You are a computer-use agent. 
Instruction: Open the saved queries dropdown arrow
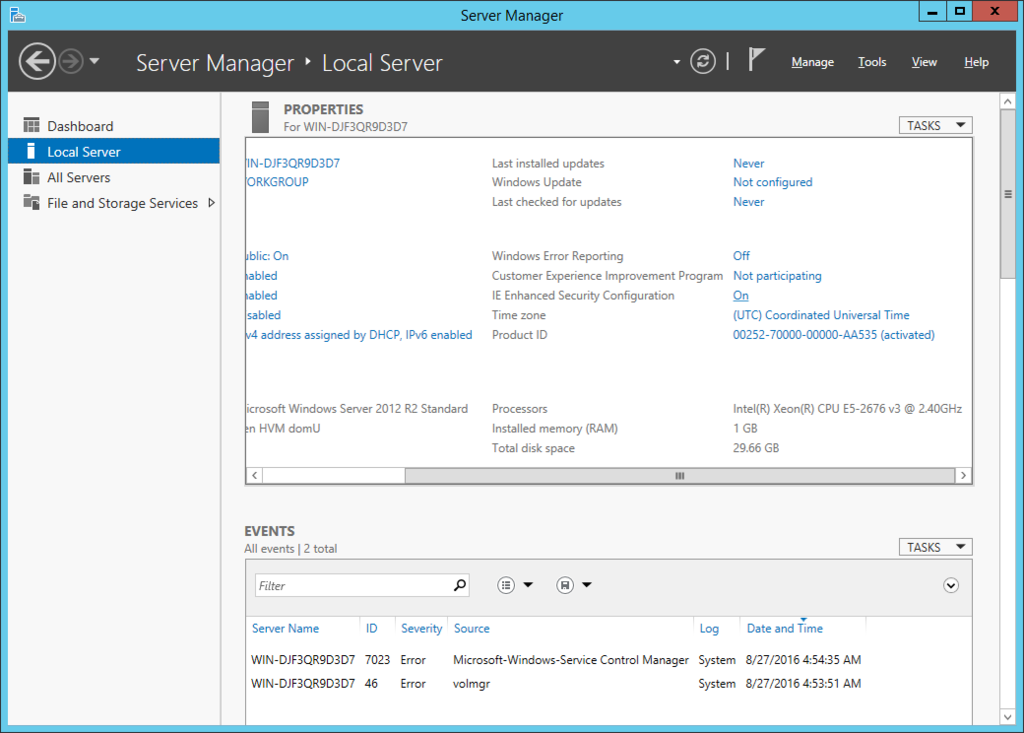587,585
